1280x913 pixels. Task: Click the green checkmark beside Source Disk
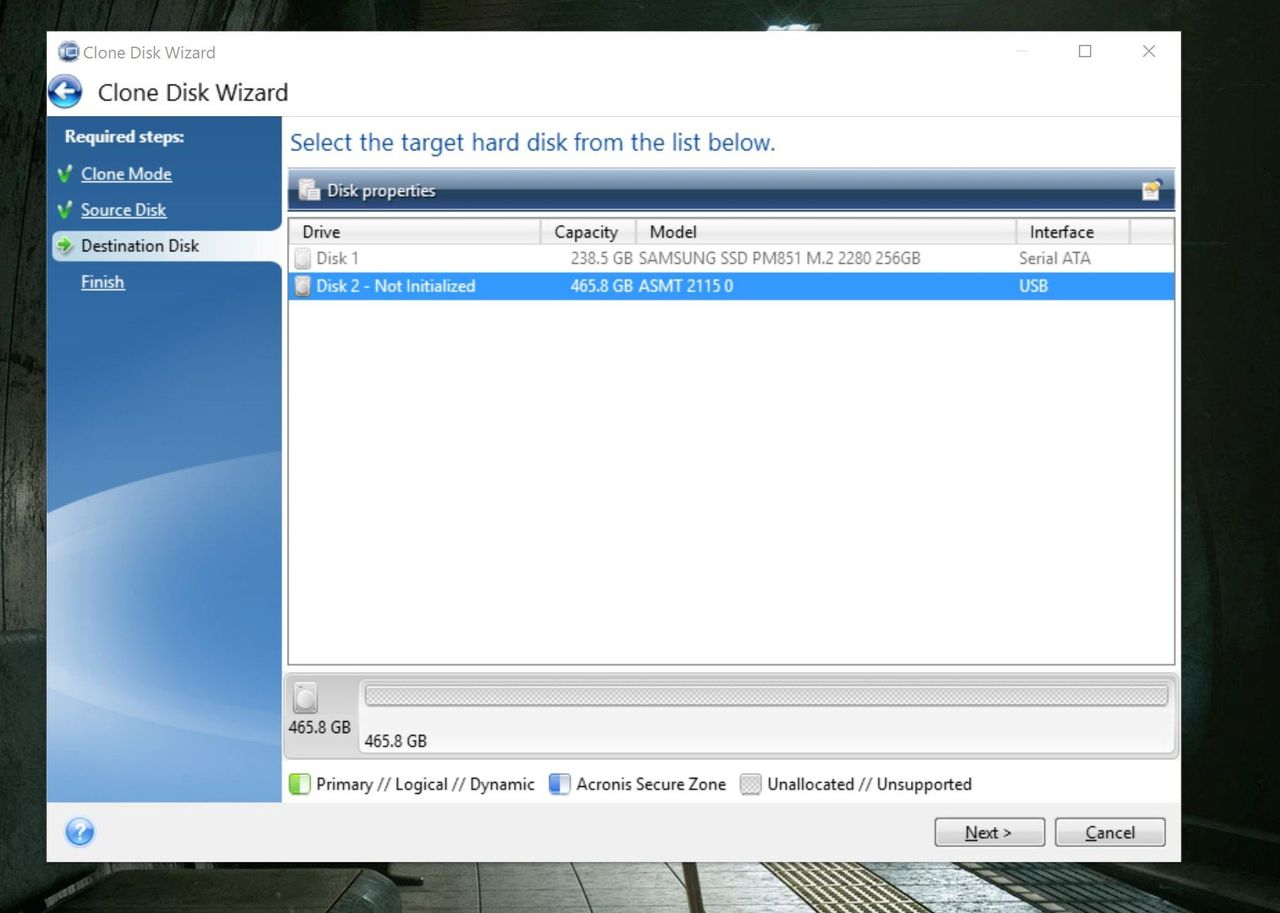(x=65, y=210)
